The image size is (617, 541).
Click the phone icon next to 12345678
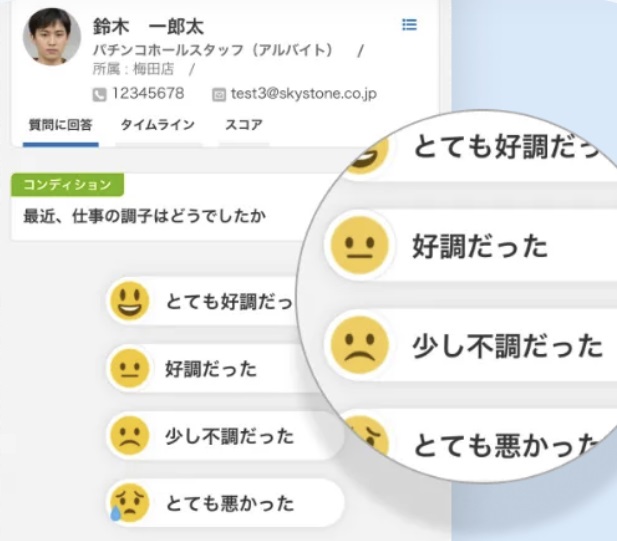99,94
